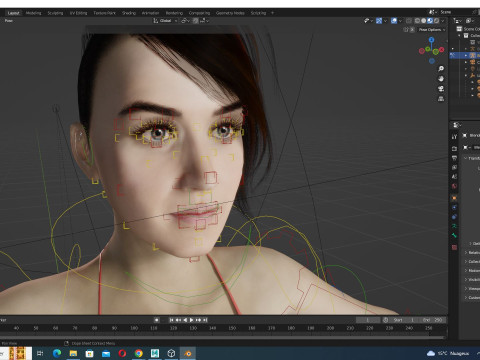Image resolution: width=480 pixels, height=360 pixels.
Task: Click the red X axis on navigation gizmo
Action: pos(442,50)
